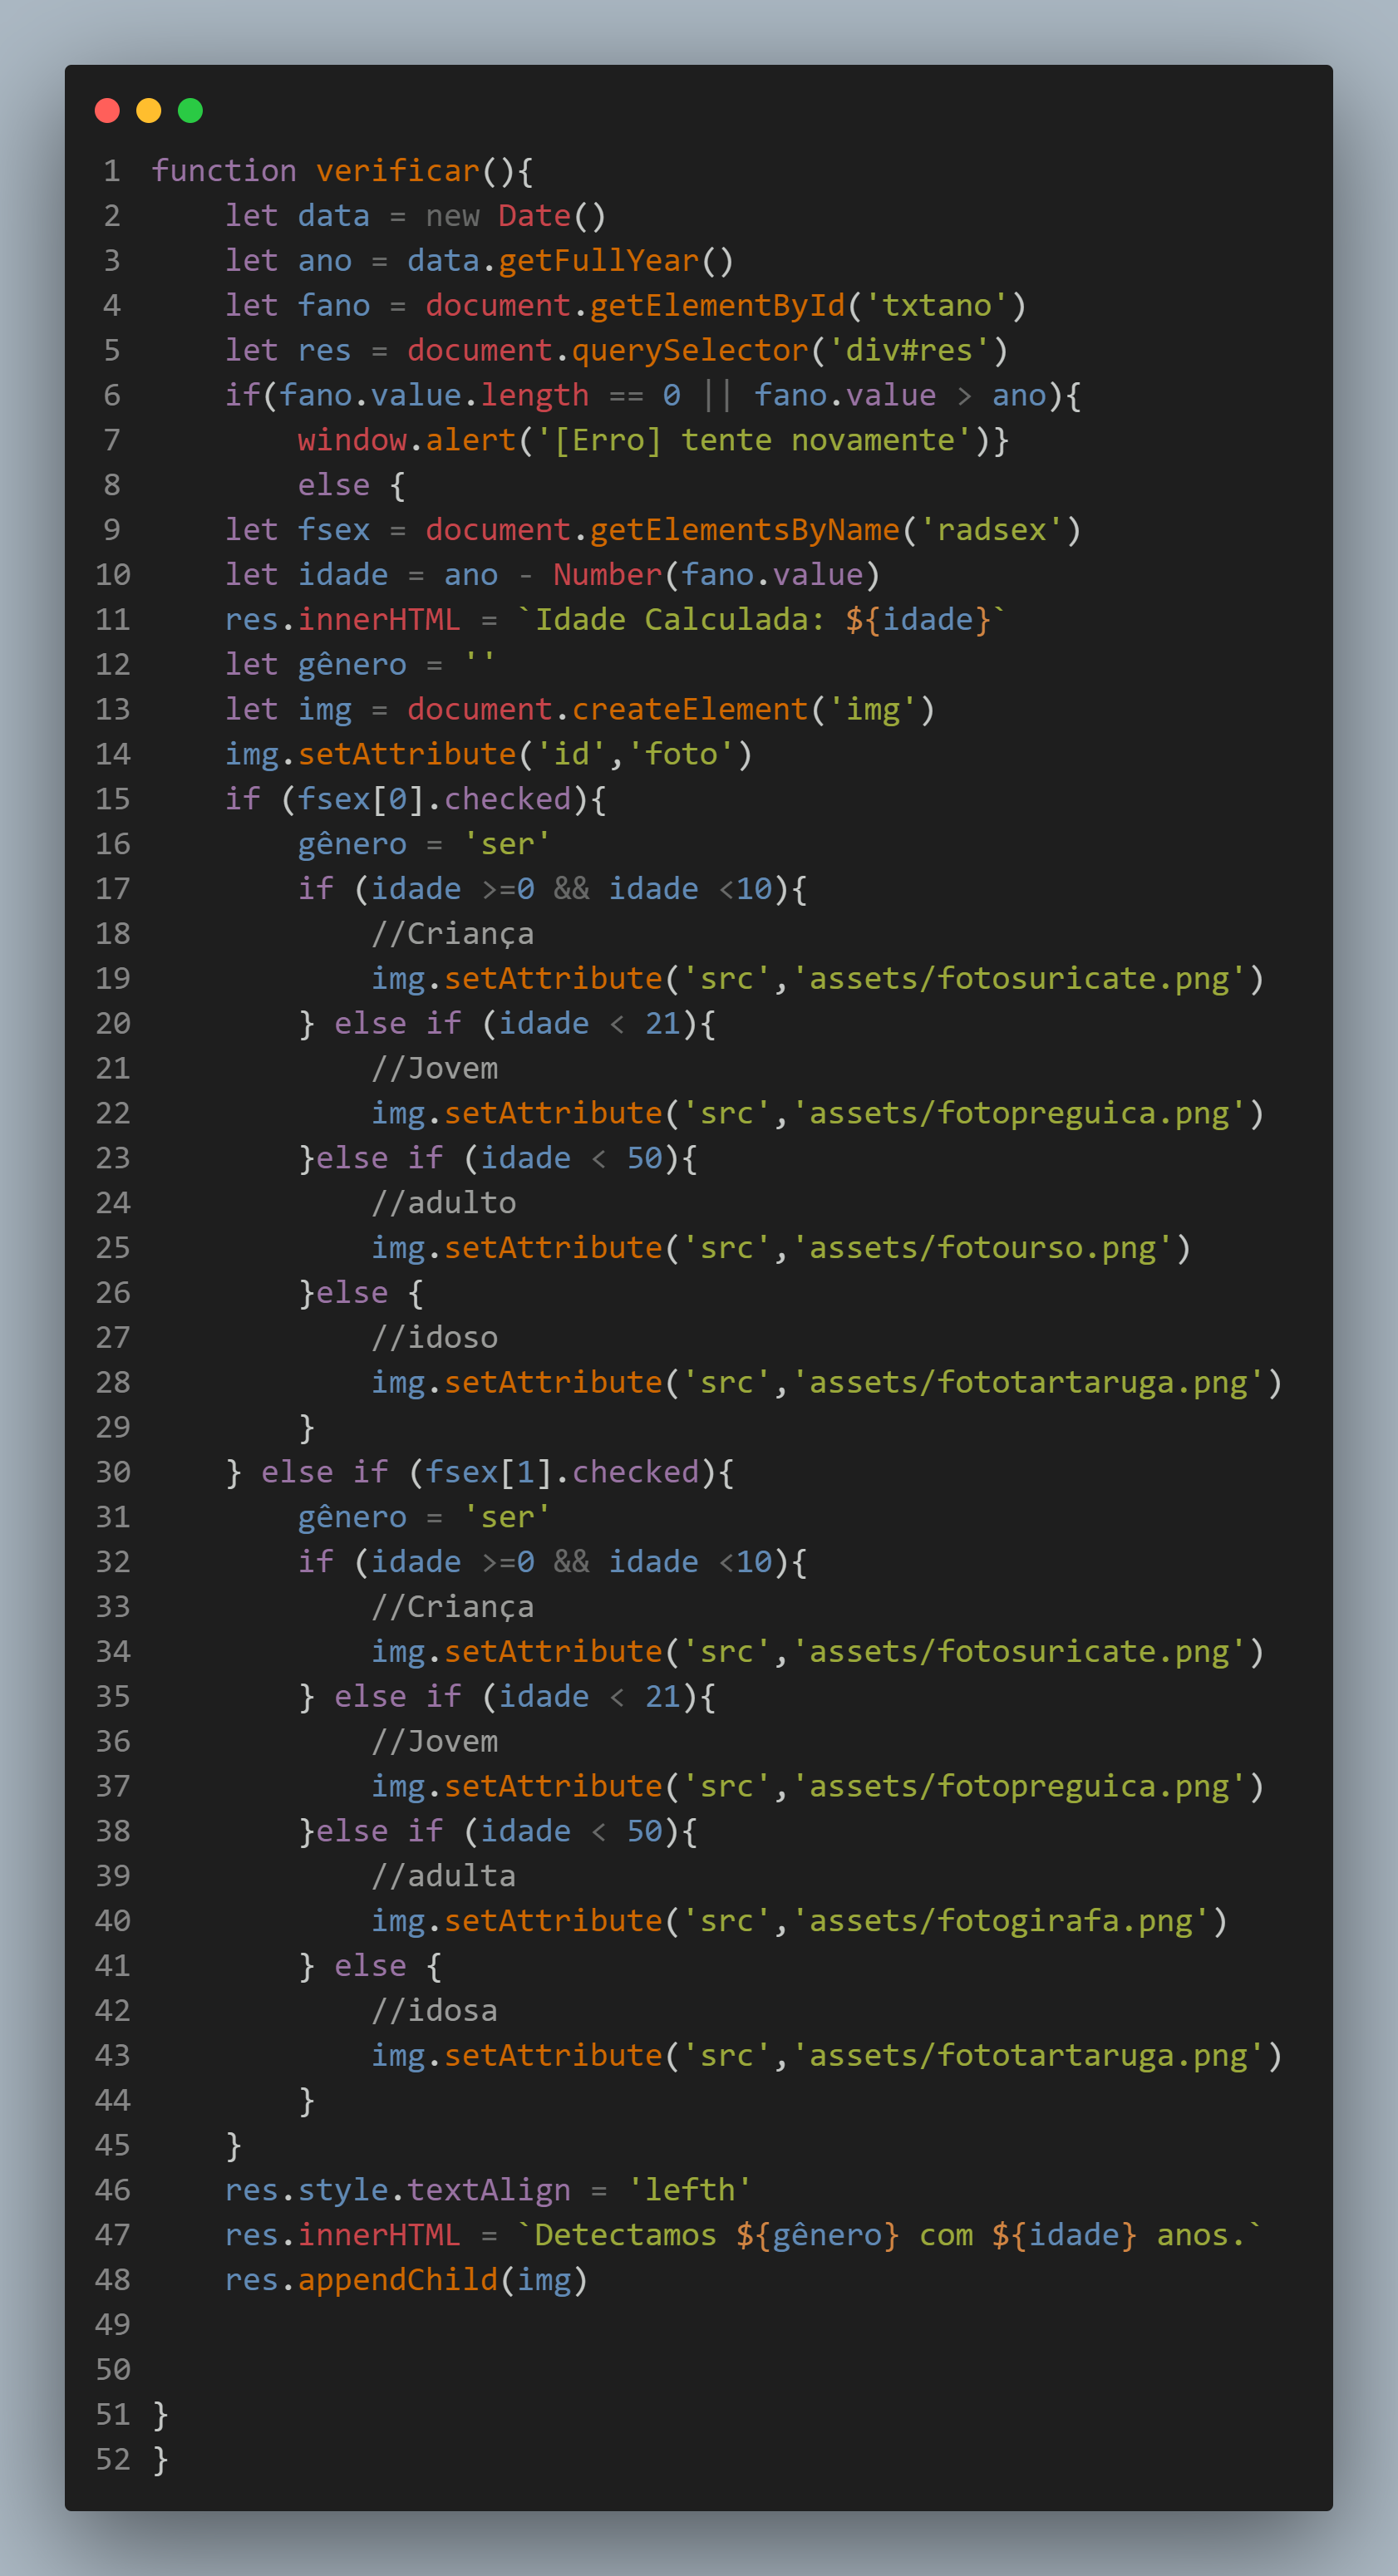Click the //Jovem comment on line 21
The image size is (1398, 2576).
pyautogui.click(x=436, y=1067)
